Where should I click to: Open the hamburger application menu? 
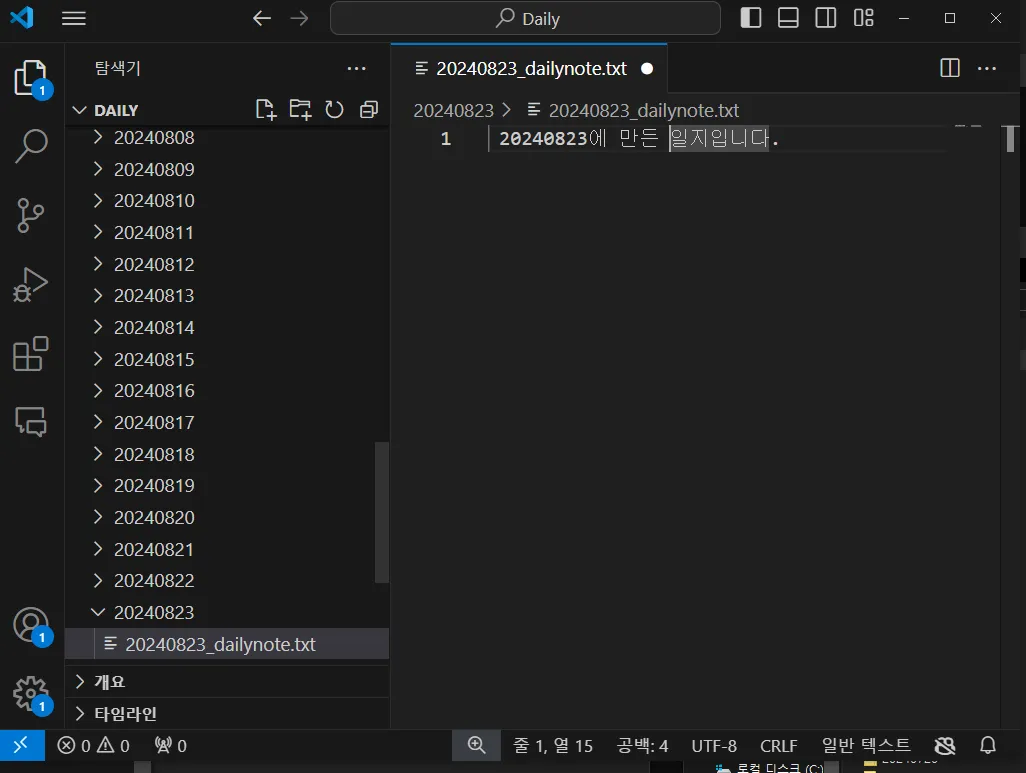(x=74, y=18)
